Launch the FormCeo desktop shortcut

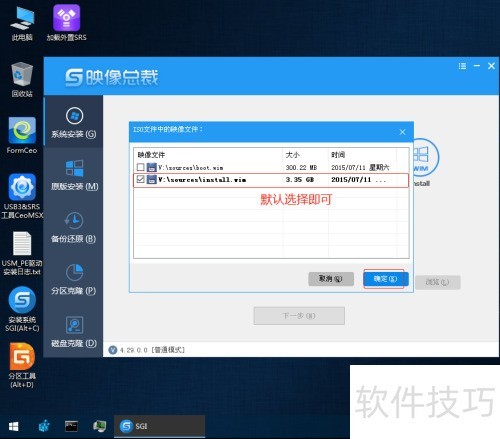22,135
